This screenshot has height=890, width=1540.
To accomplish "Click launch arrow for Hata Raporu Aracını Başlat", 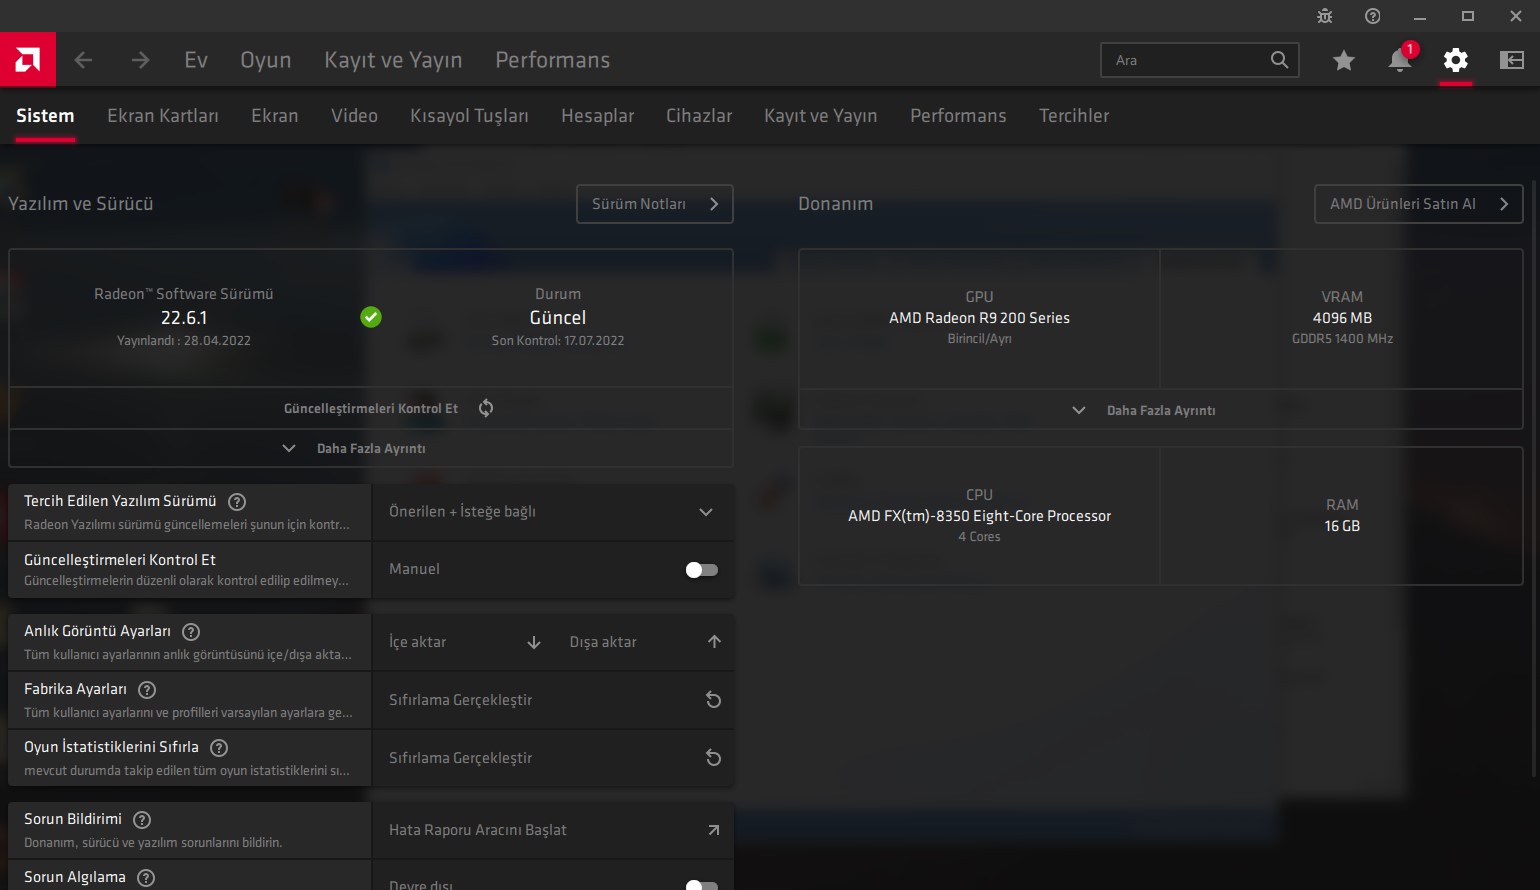I will click(713, 830).
